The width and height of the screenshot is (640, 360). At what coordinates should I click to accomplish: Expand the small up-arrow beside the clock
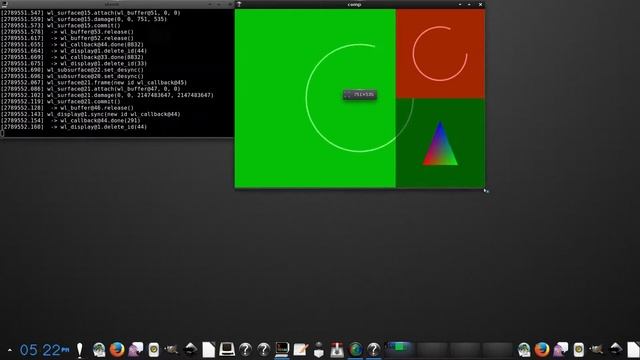tap(10, 350)
